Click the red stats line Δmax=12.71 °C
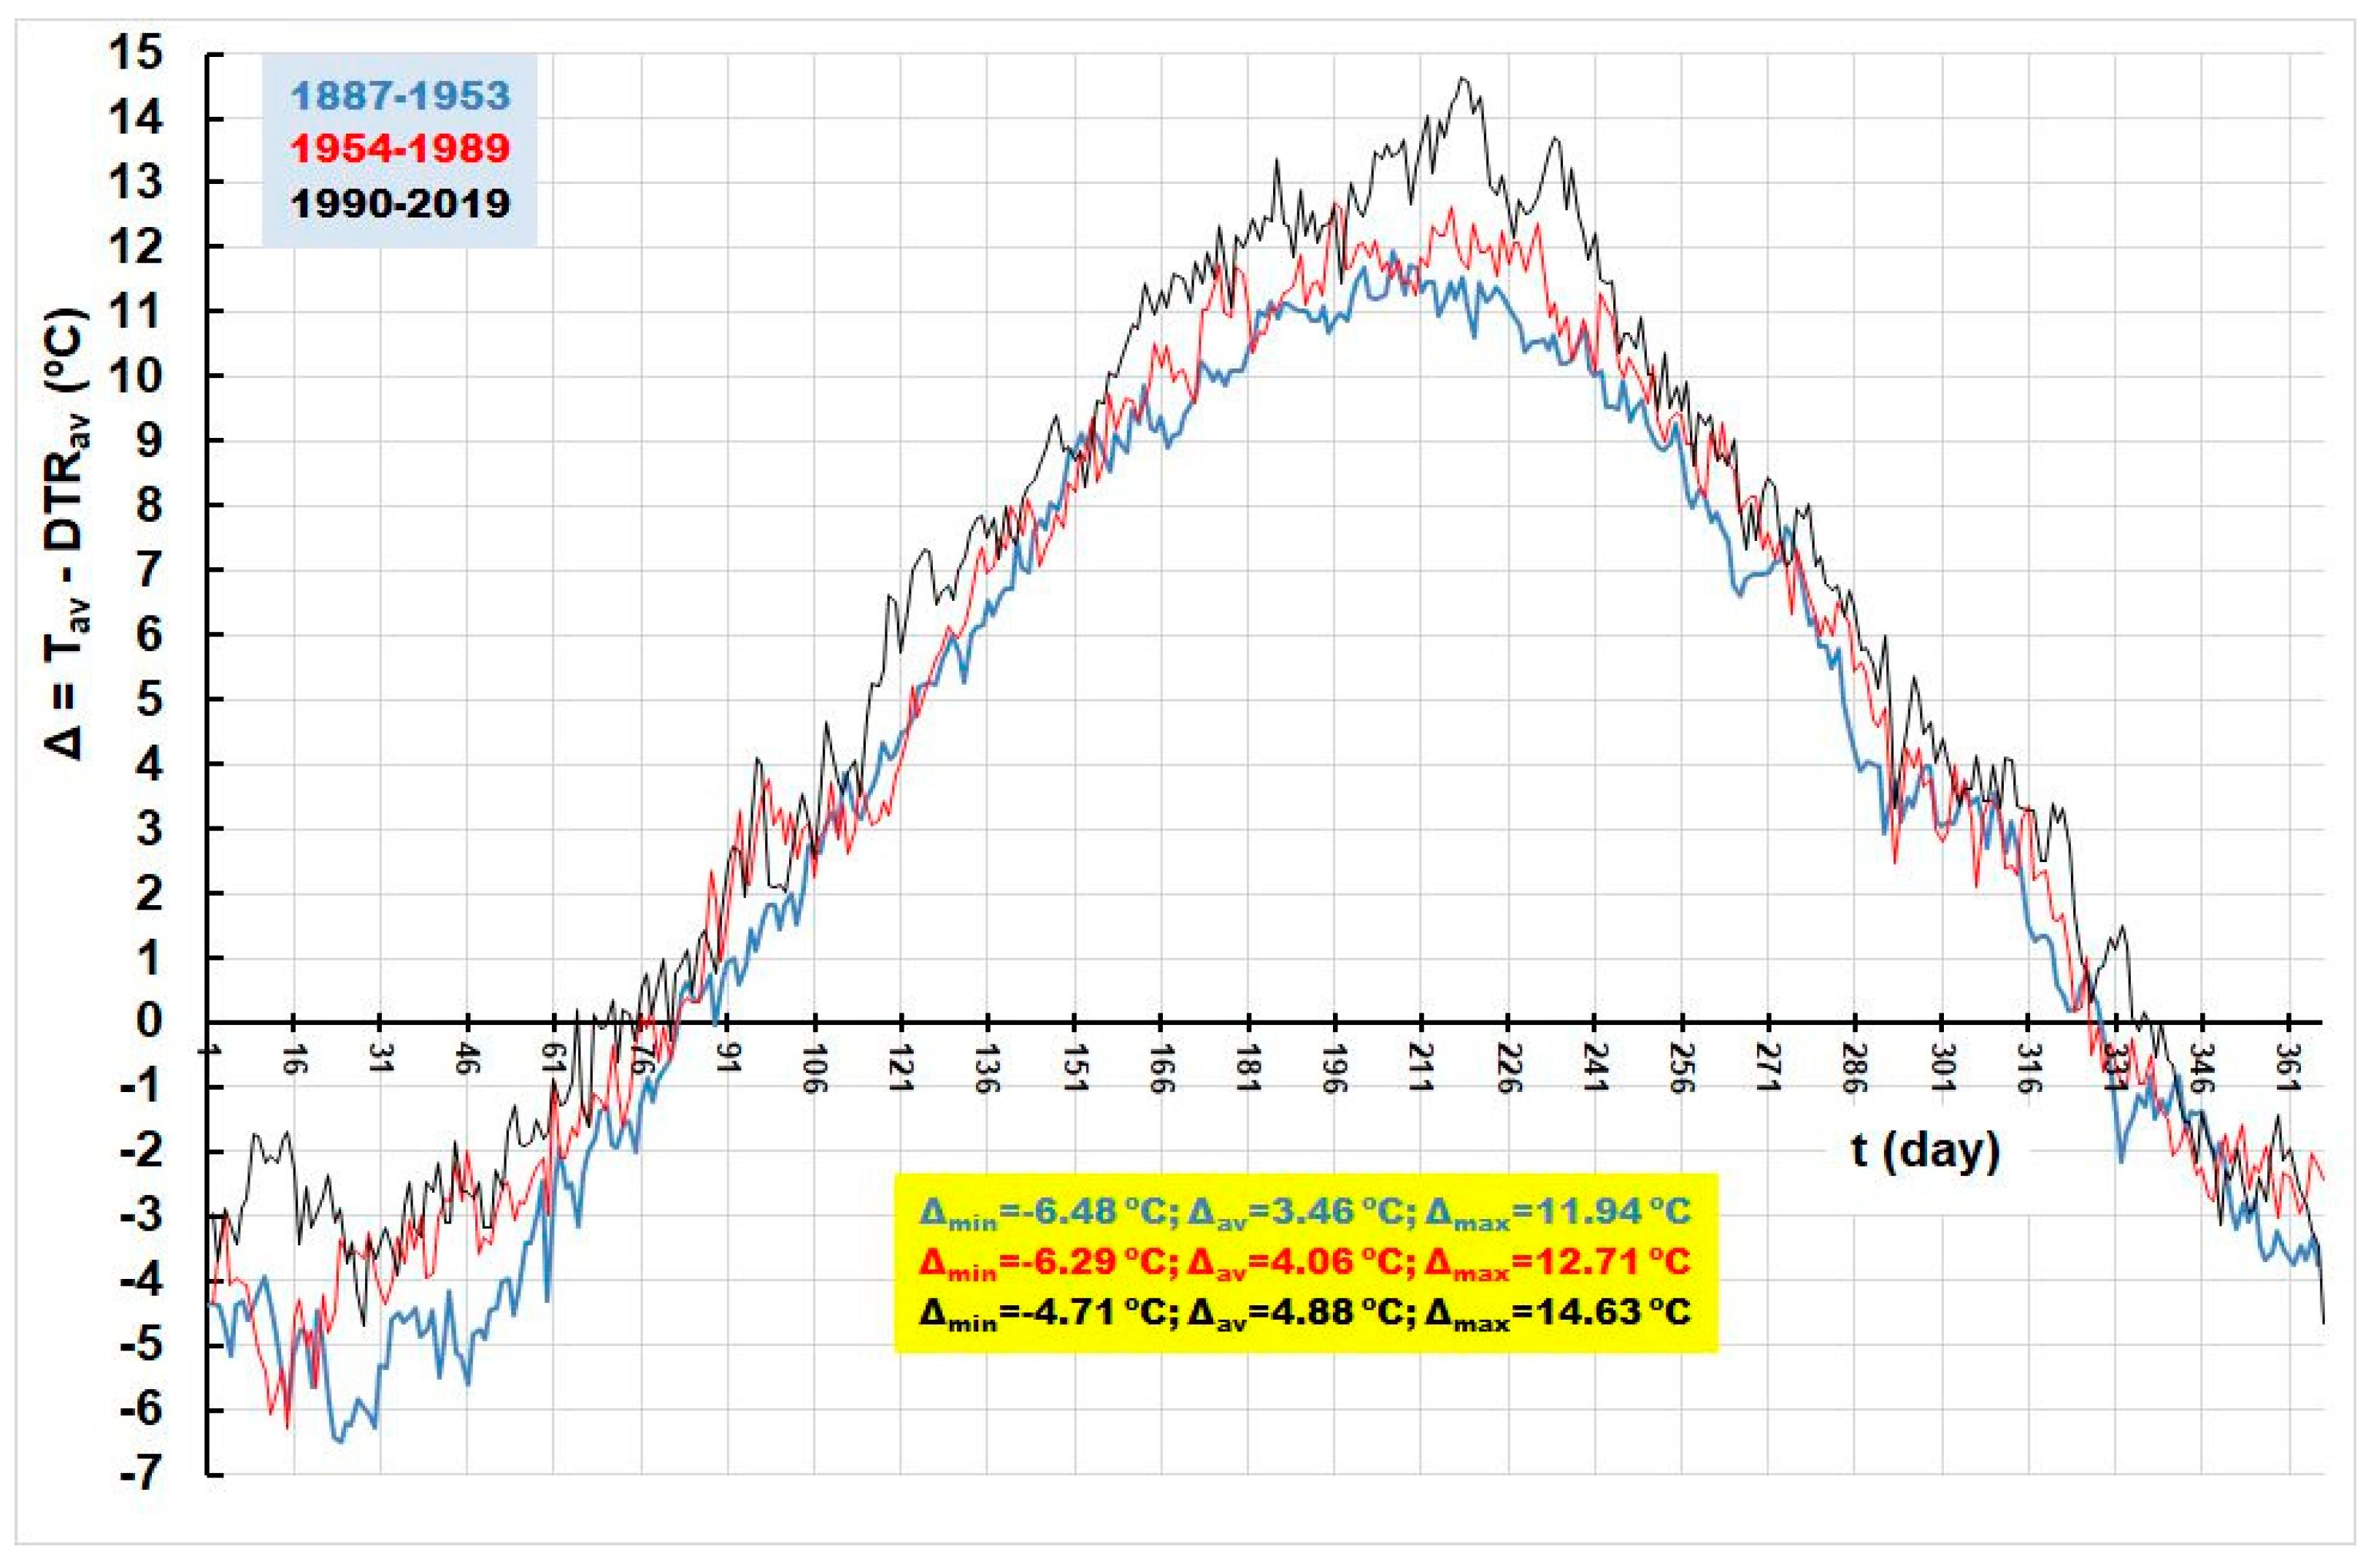This screenshot has width=2379, height=1568. click(1556, 1263)
